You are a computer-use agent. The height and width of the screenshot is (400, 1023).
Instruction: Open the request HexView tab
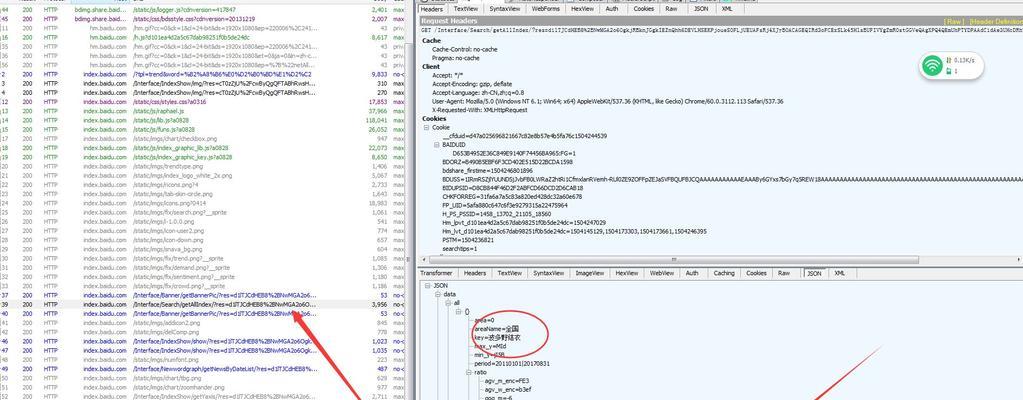coord(582,9)
